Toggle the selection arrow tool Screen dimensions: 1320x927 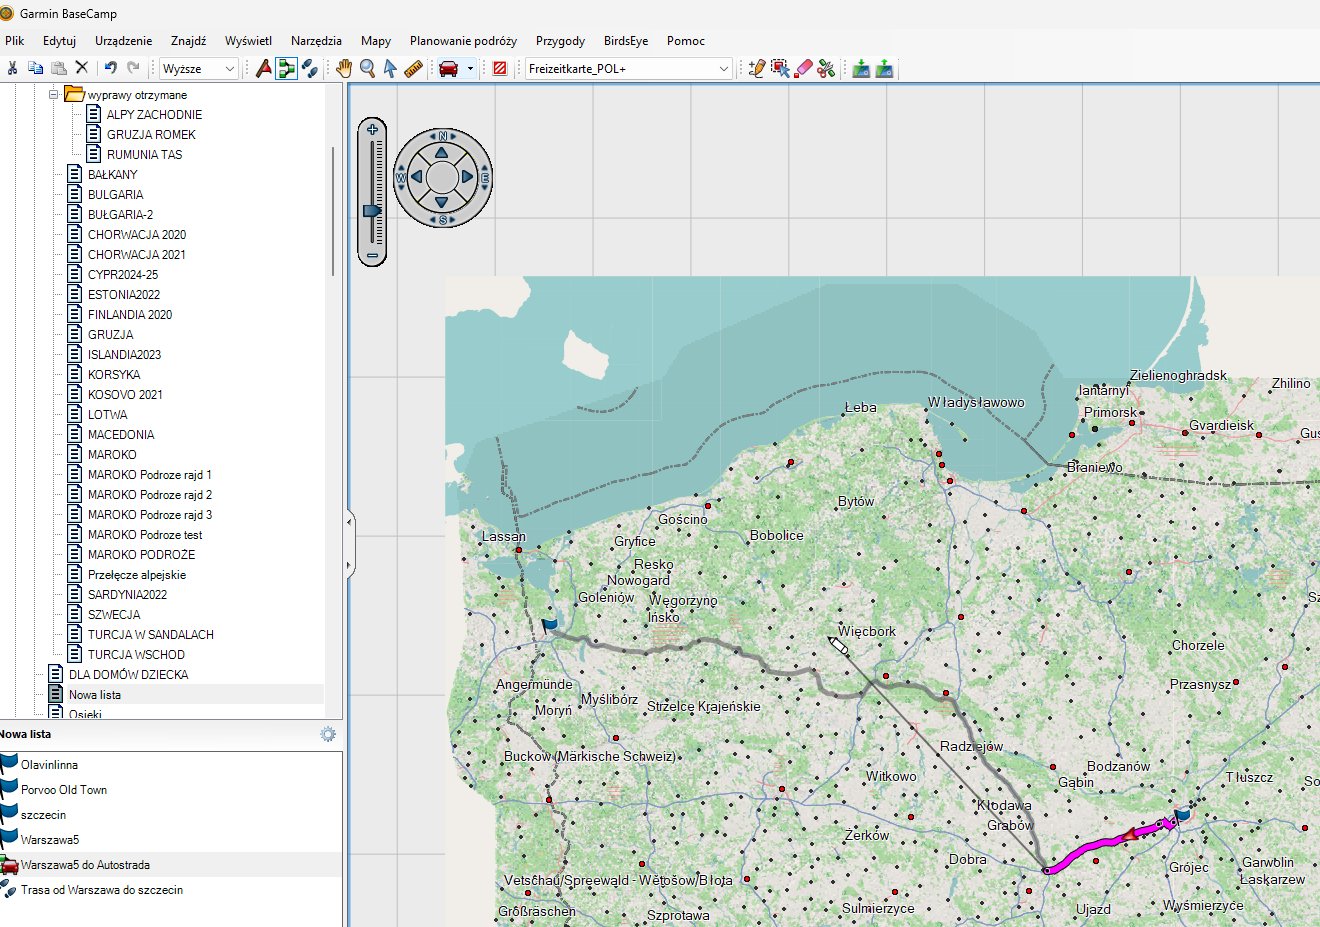coord(390,68)
